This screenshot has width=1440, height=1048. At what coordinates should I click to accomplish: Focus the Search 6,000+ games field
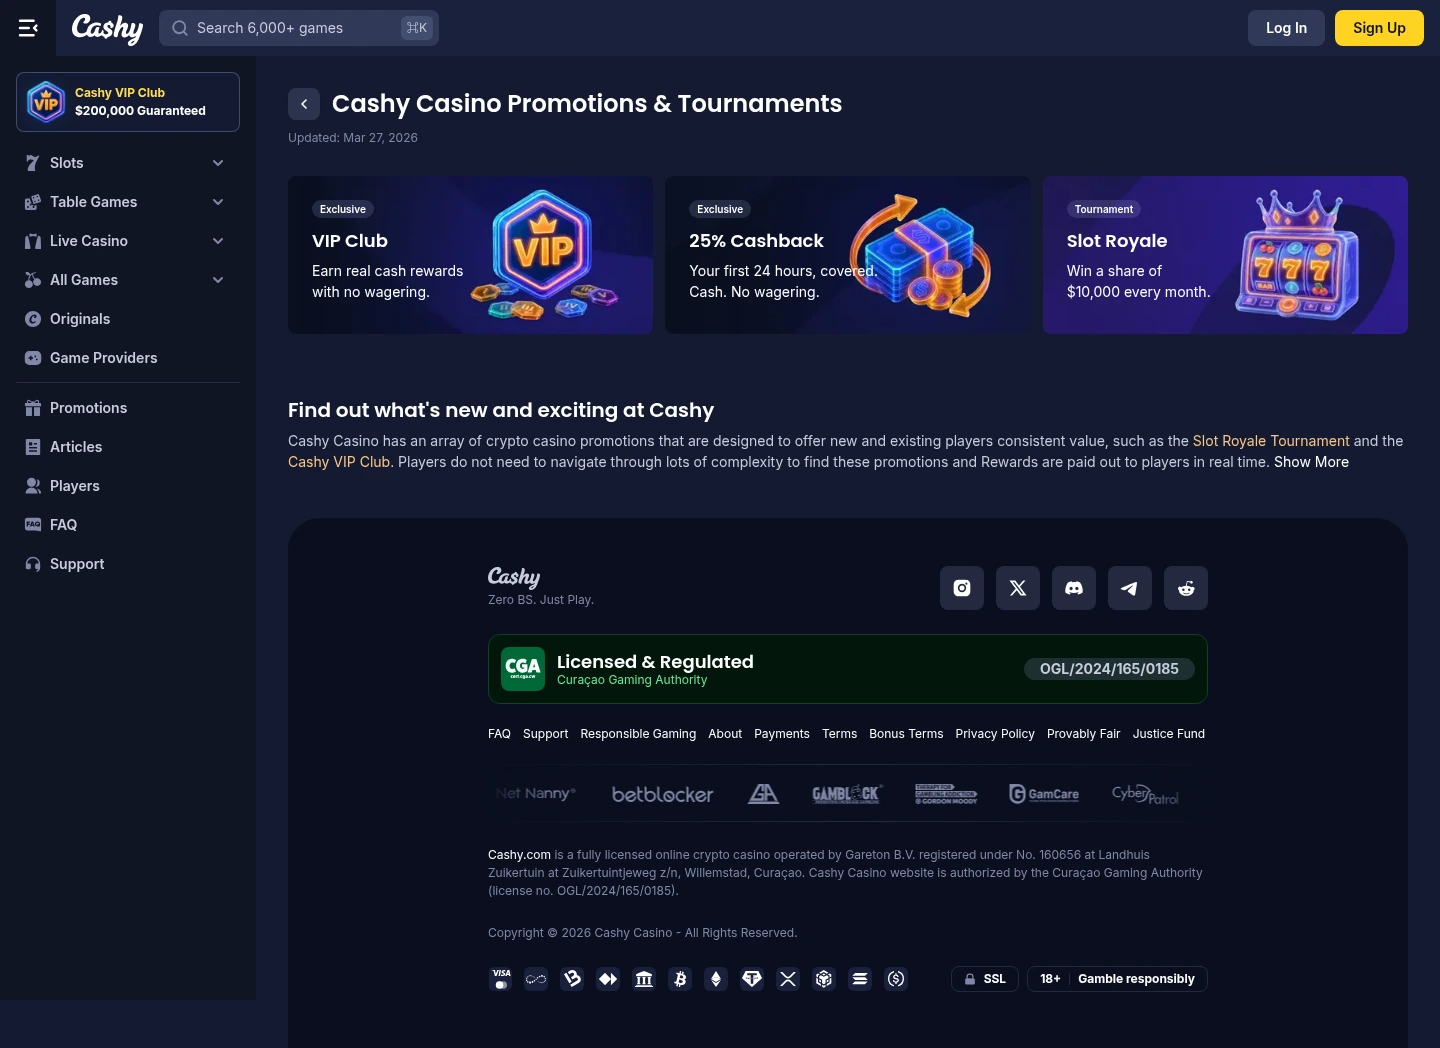(299, 28)
